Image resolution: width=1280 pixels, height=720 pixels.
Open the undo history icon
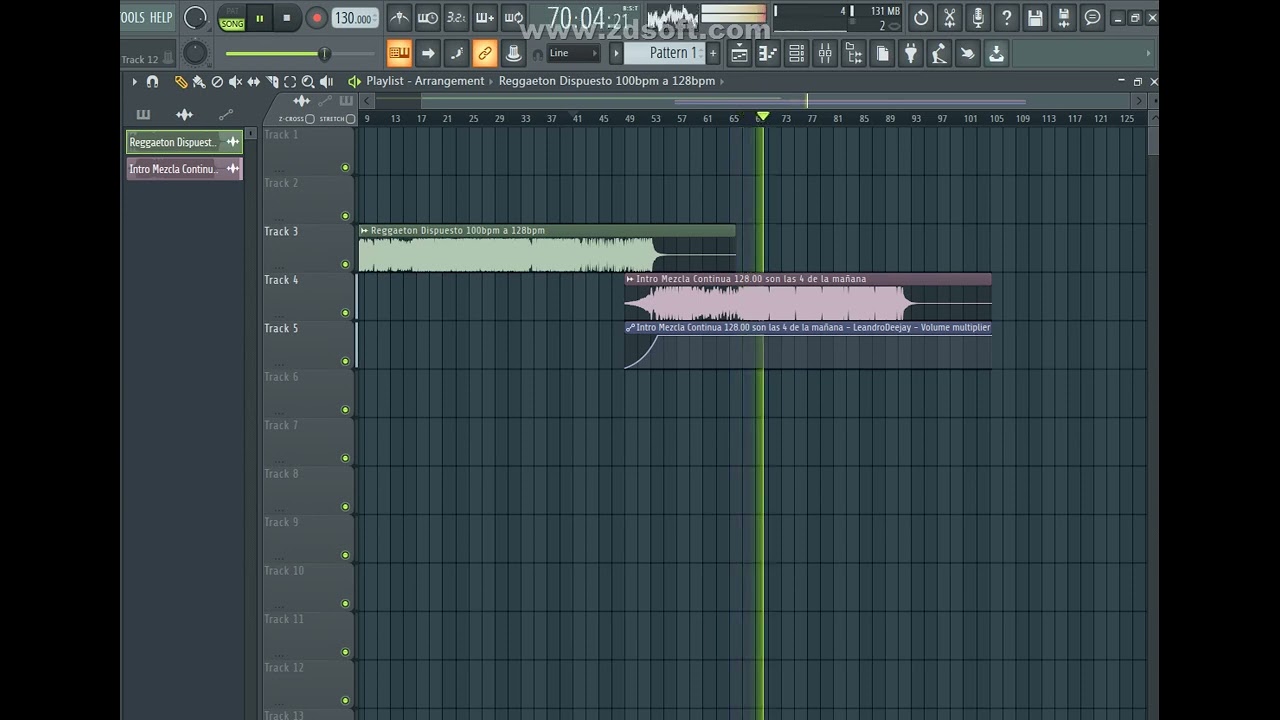pos(921,17)
